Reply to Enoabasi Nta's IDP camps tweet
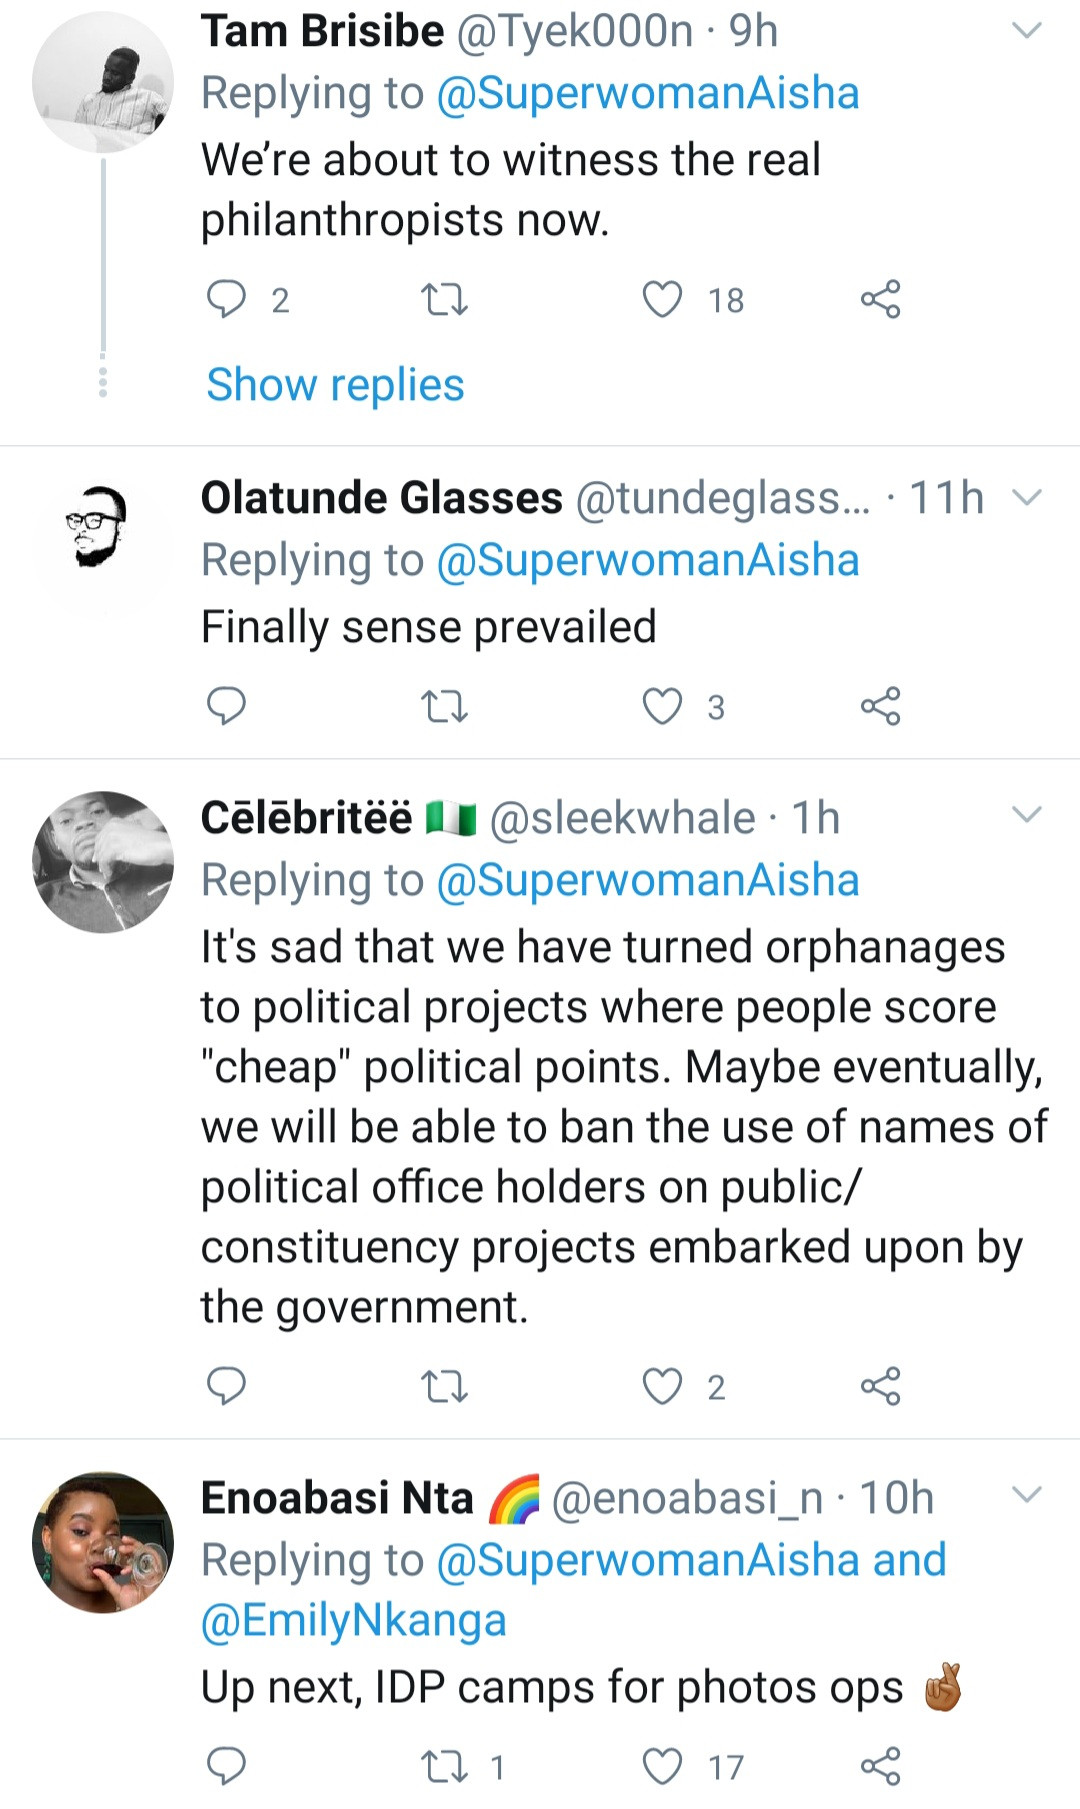The image size is (1080, 1809). tap(226, 1766)
